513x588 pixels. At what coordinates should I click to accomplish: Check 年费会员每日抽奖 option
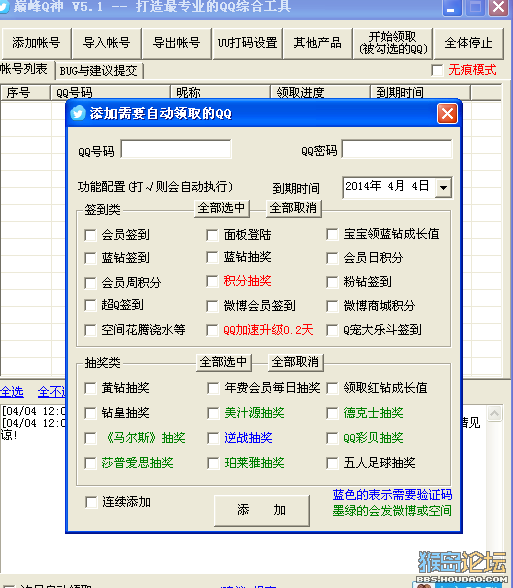coord(213,388)
